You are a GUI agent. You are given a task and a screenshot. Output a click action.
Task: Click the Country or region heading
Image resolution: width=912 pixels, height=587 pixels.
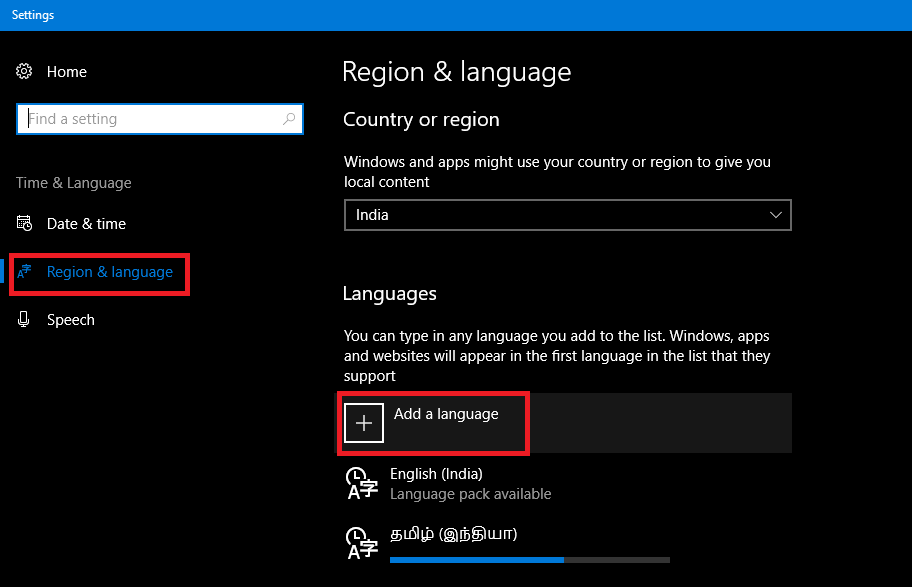421,119
